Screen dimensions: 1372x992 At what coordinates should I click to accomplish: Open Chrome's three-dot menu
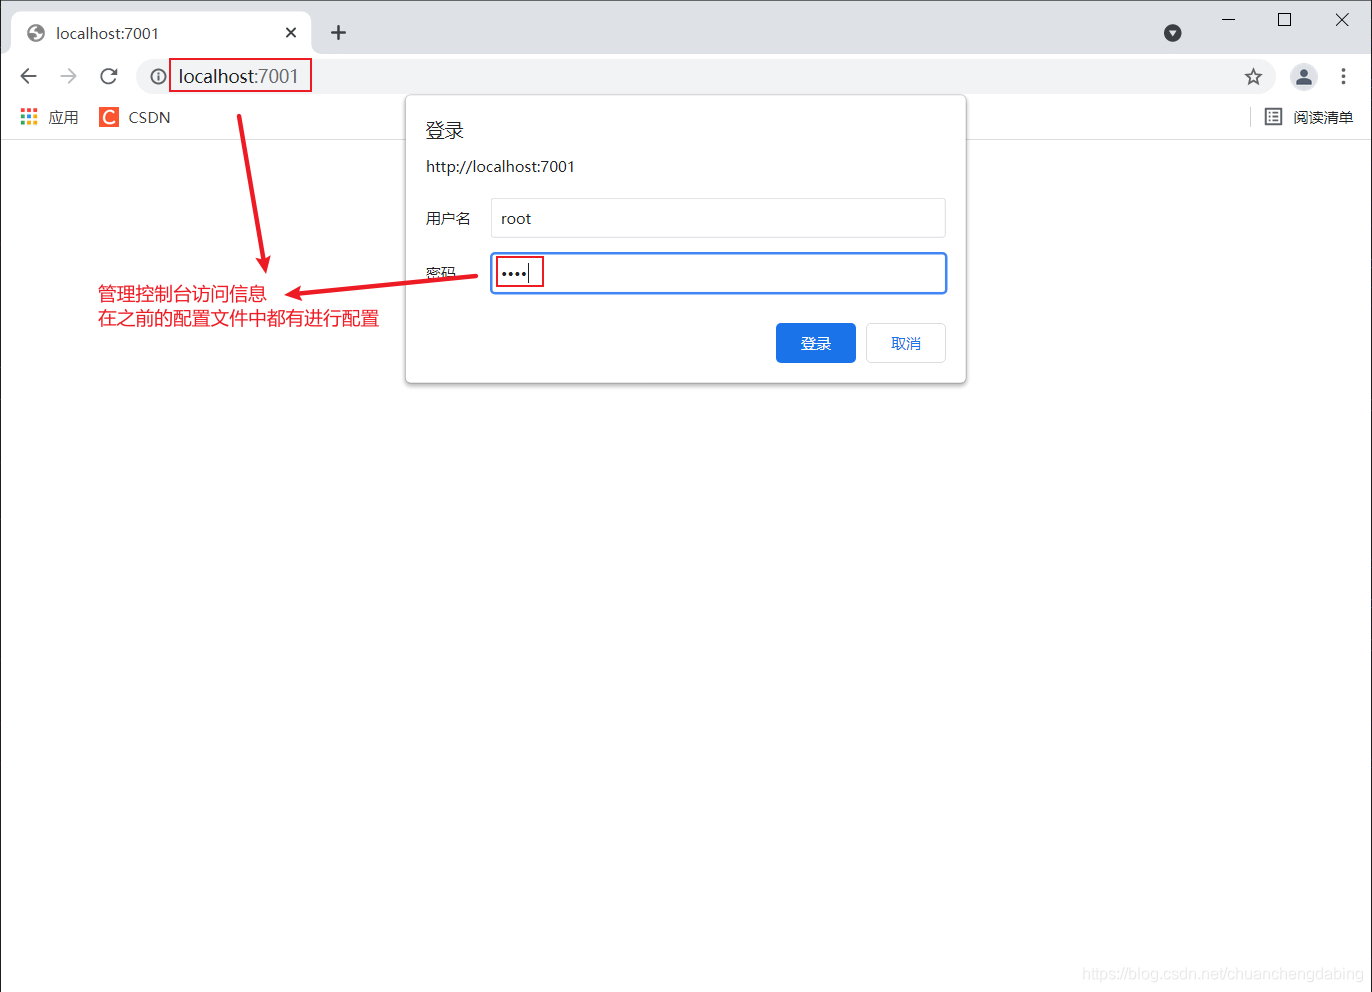pyautogui.click(x=1343, y=76)
